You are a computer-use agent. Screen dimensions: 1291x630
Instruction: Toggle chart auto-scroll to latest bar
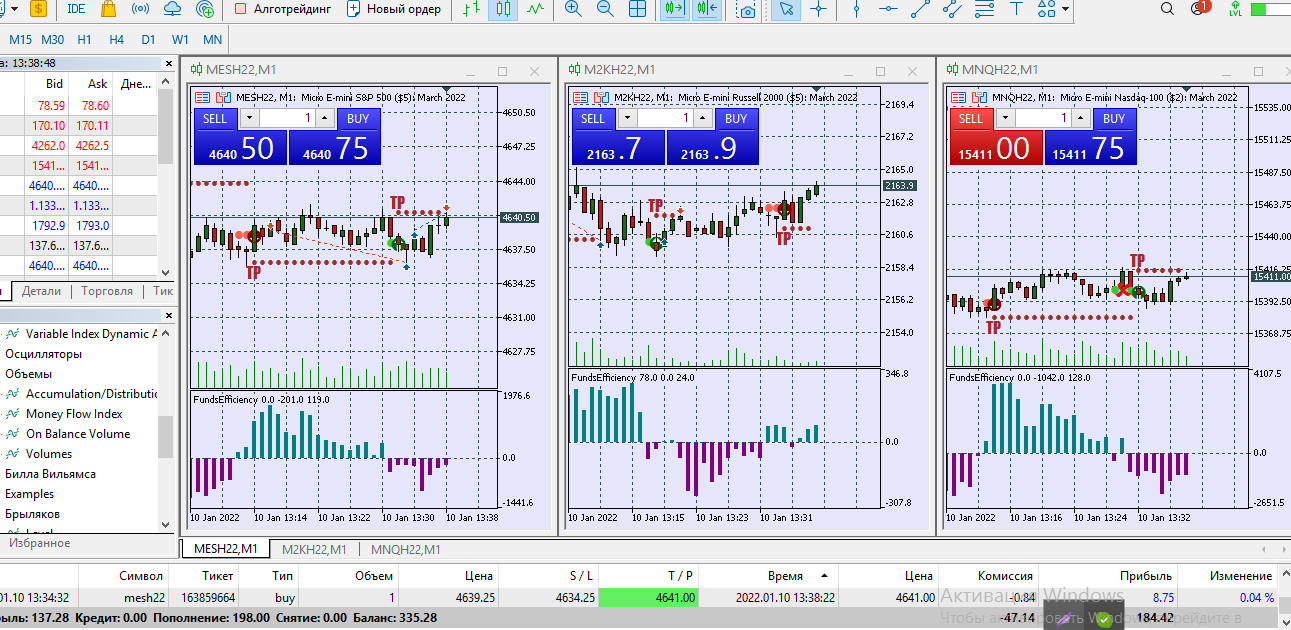click(x=675, y=9)
